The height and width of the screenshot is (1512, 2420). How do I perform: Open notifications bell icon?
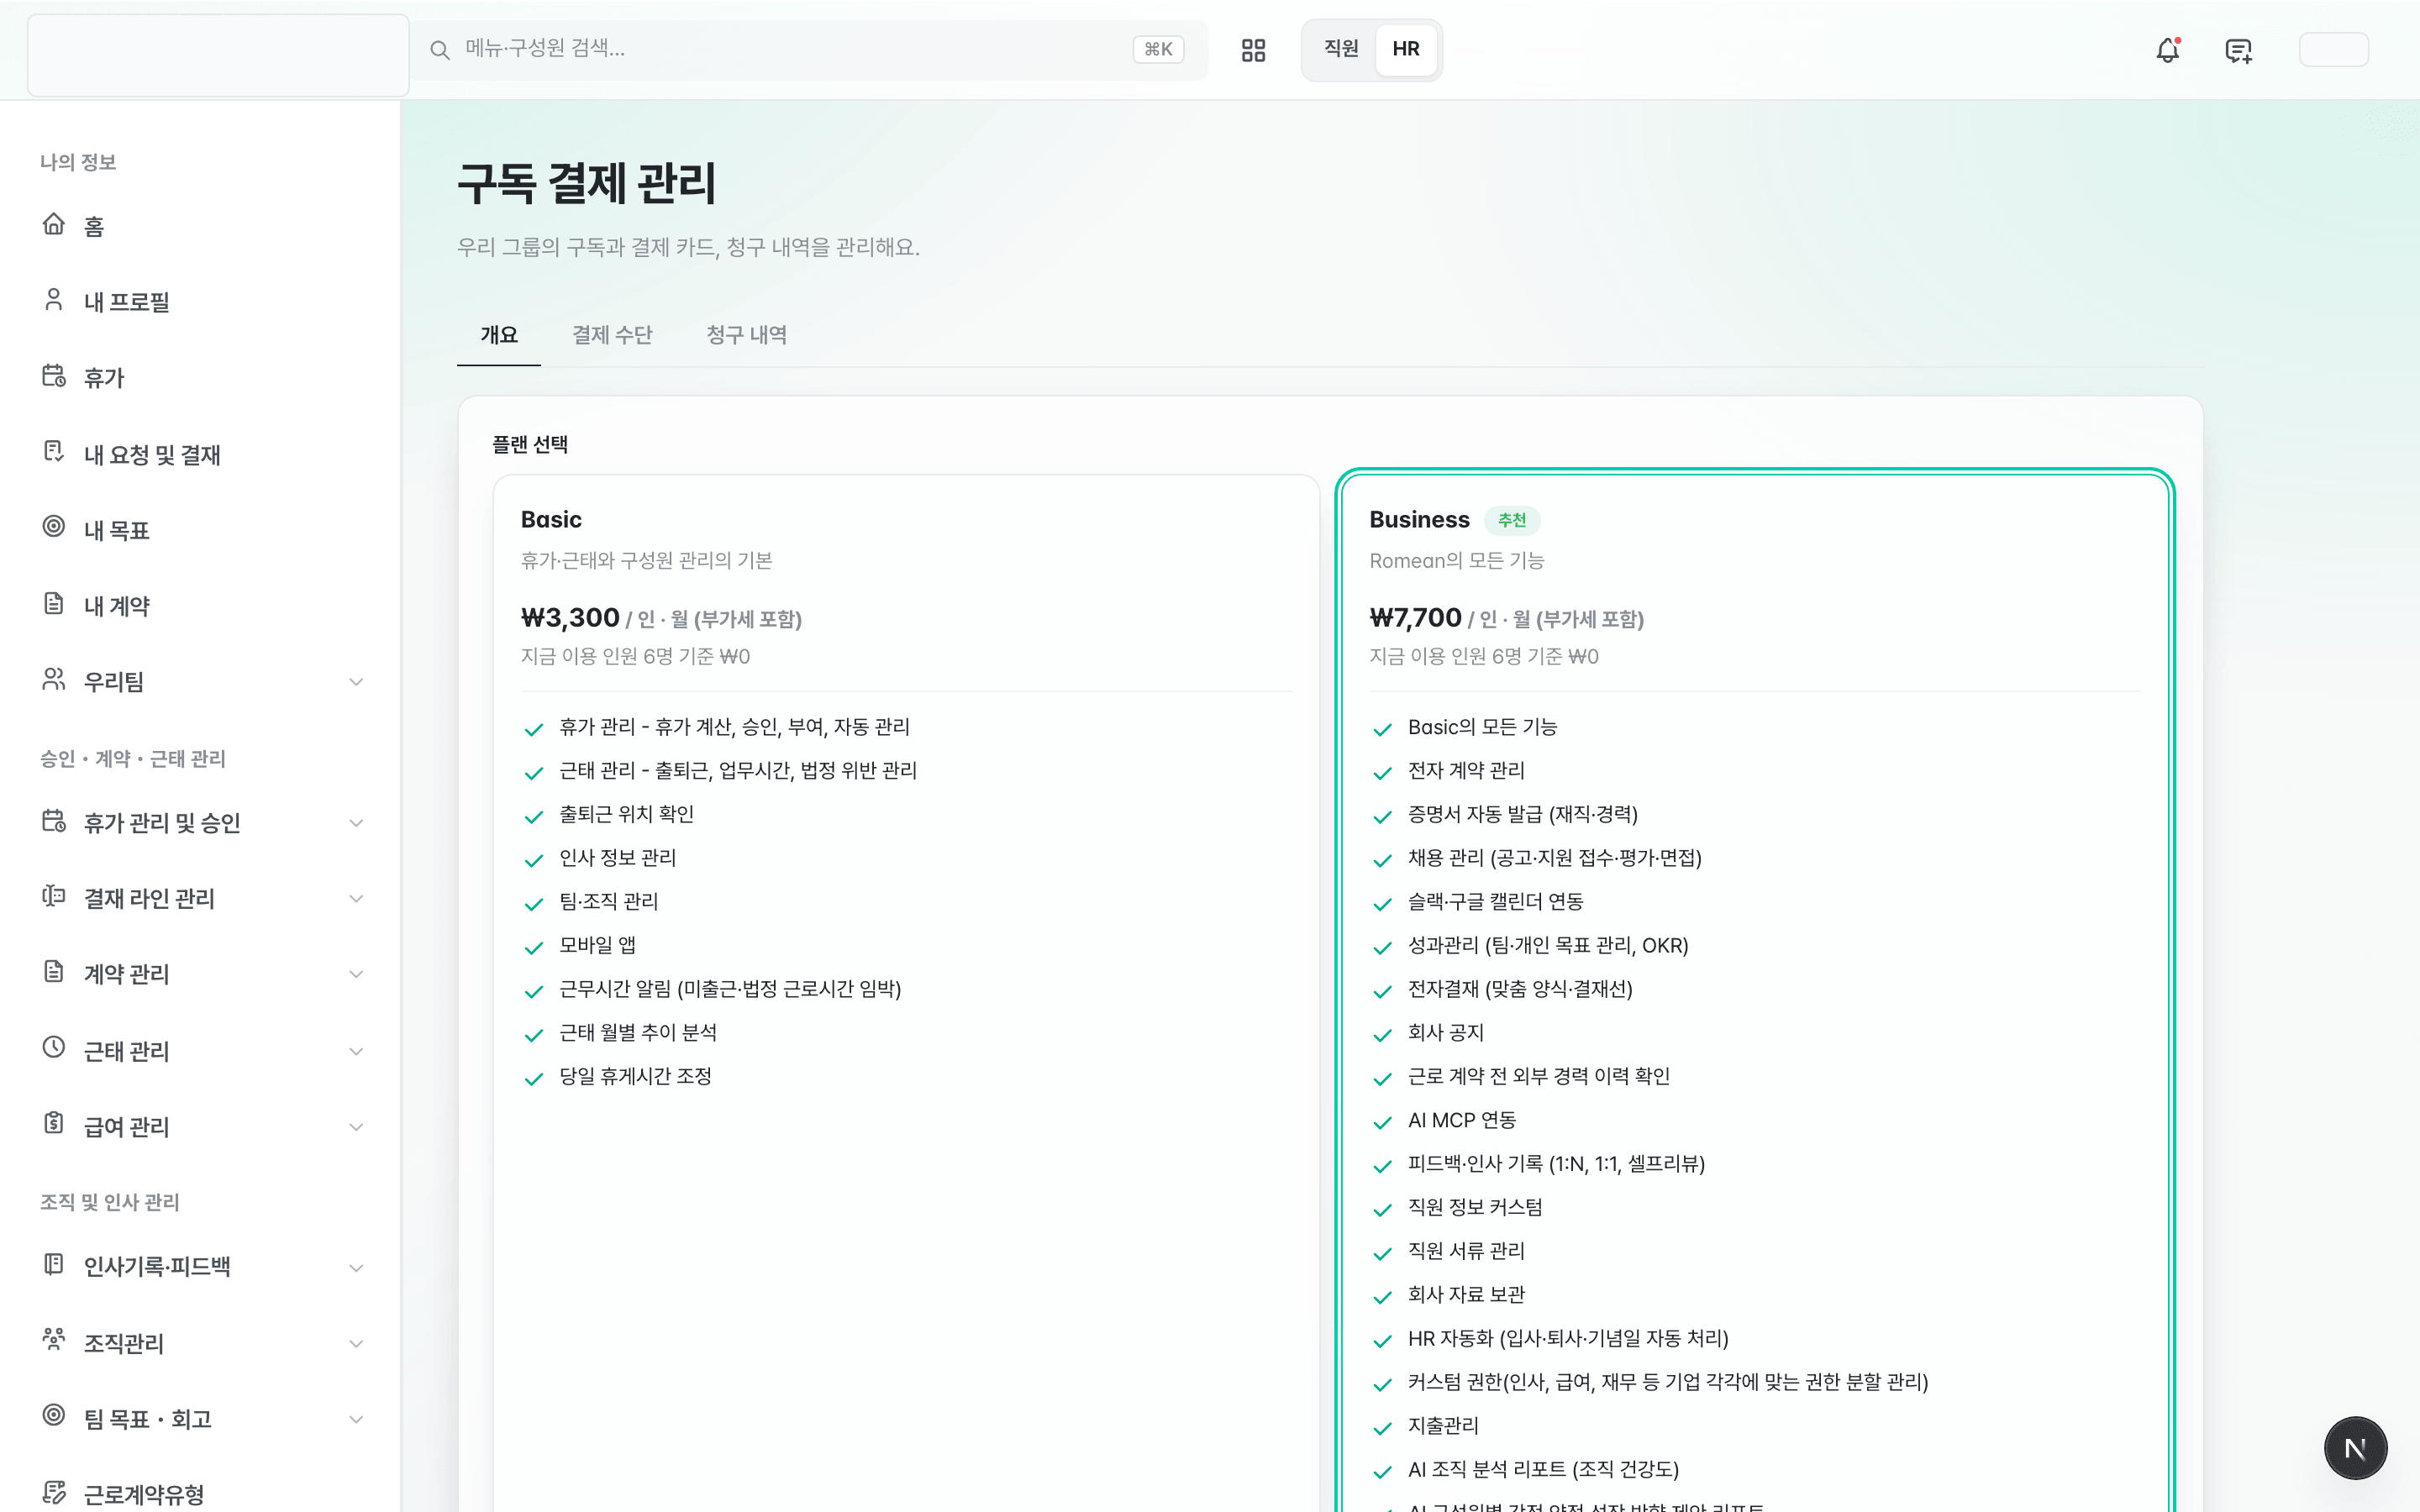(2167, 50)
